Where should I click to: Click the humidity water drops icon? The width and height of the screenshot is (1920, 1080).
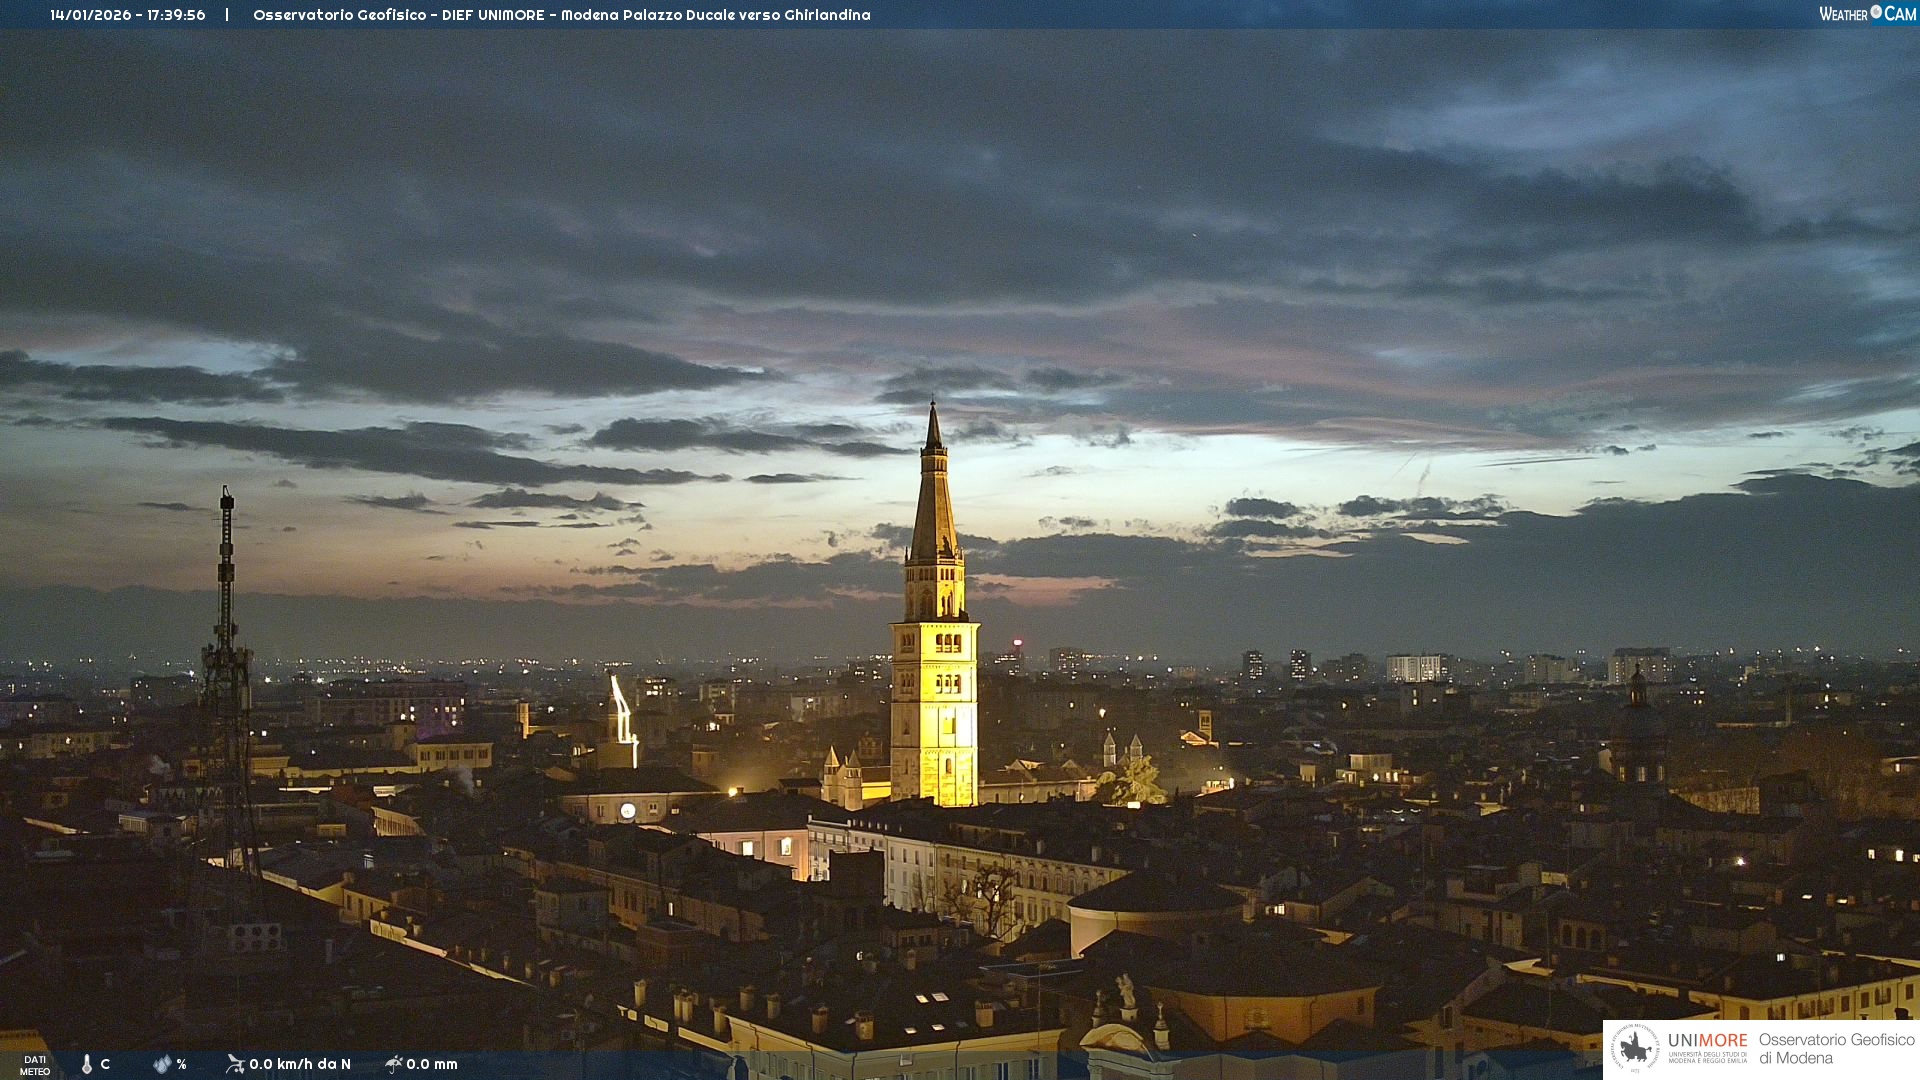point(162,1064)
